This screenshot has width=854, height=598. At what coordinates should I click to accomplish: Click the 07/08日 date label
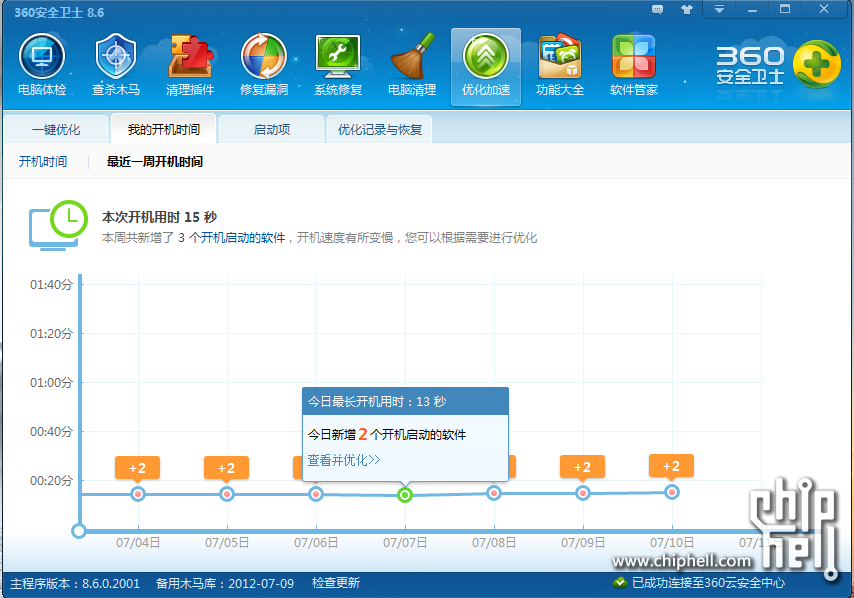494,542
